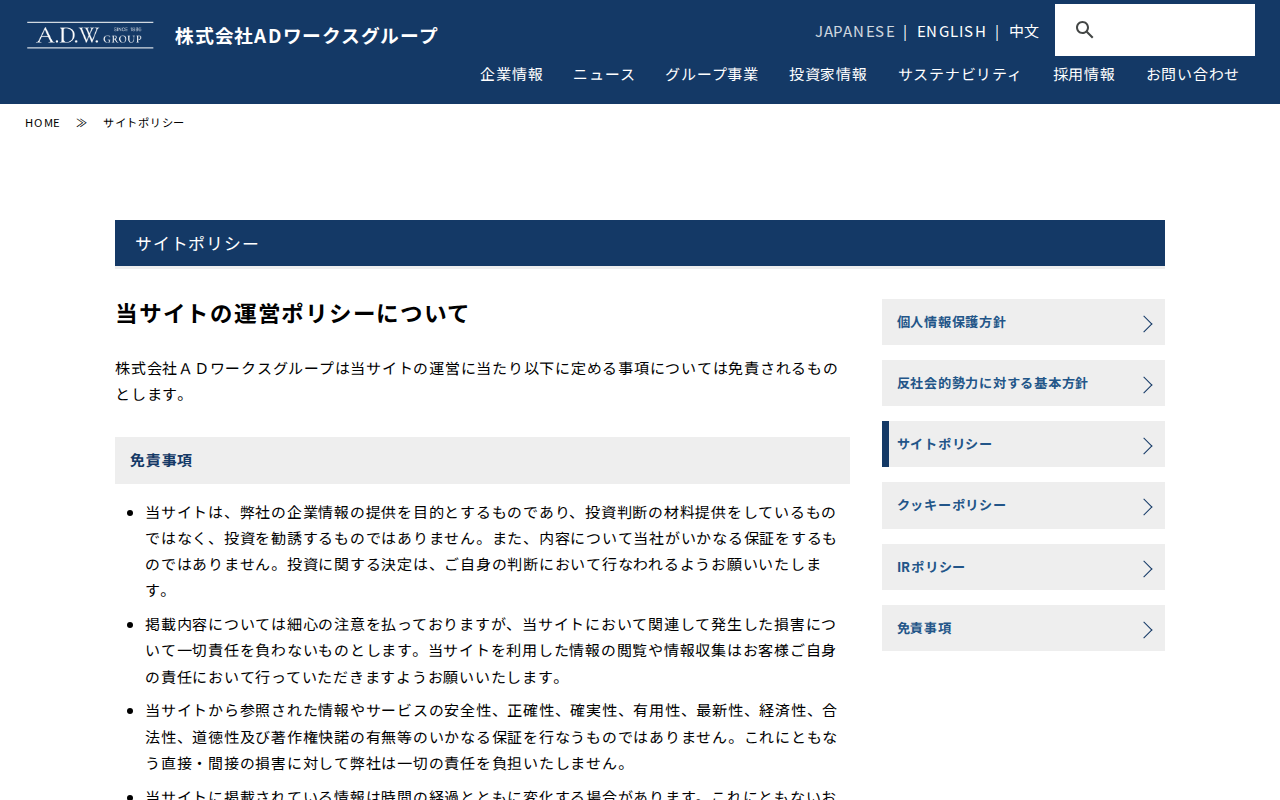1280x800 pixels.
Task: Open the 投資家情報 menu
Action: 828,74
